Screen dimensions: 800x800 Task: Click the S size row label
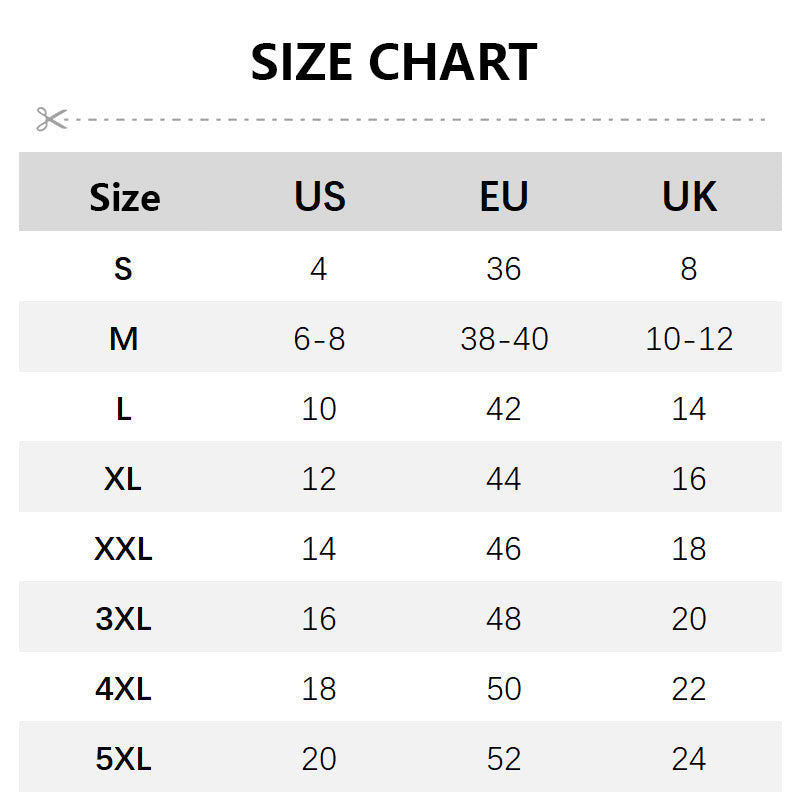[x=123, y=268]
